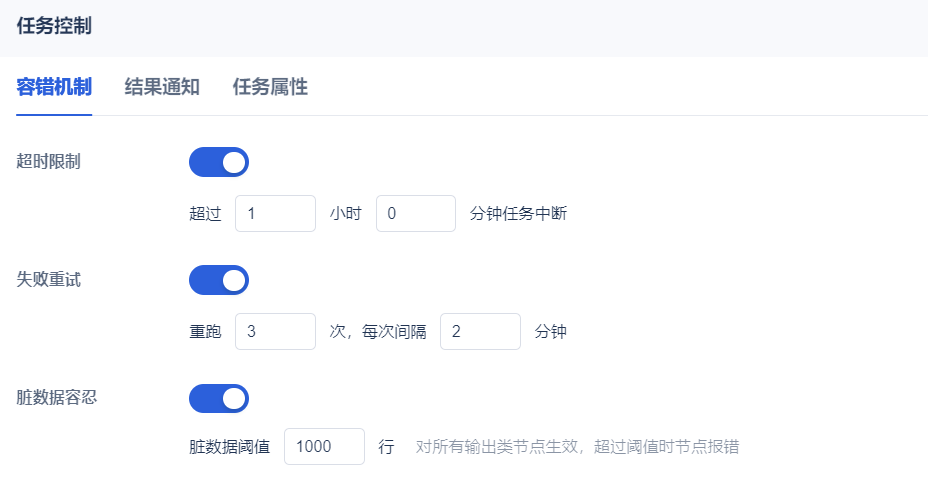Image resolution: width=928 pixels, height=480 pixels.
Task: Select the 每次间隔 minutes input field
Action: 480,332
